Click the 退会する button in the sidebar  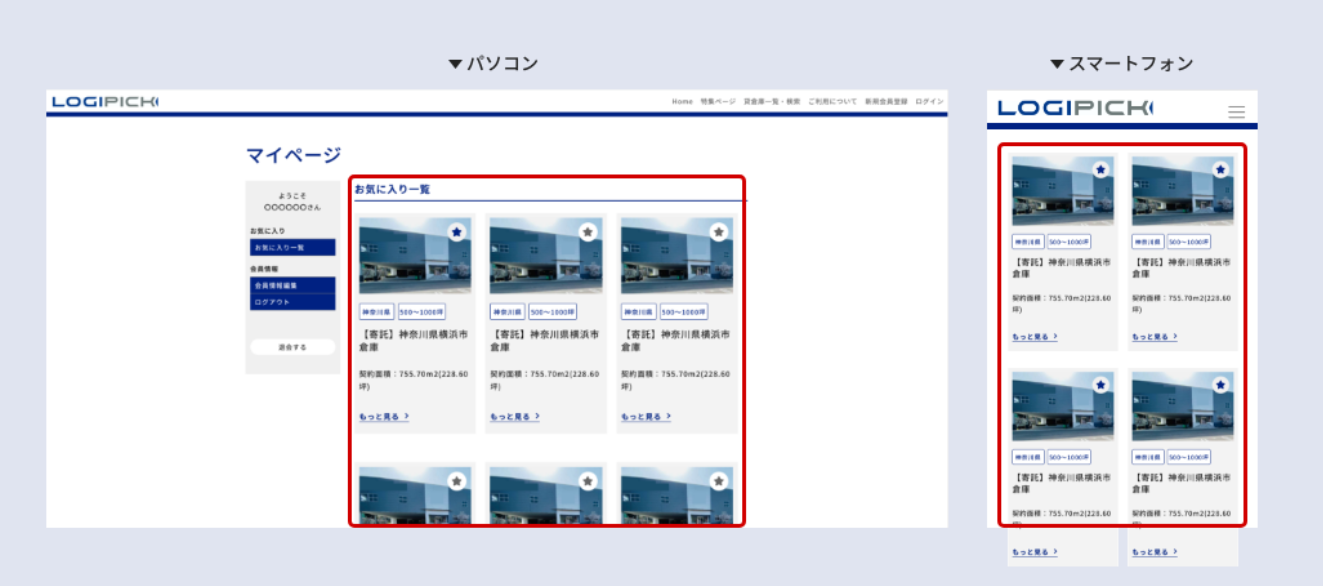[293, 347]
